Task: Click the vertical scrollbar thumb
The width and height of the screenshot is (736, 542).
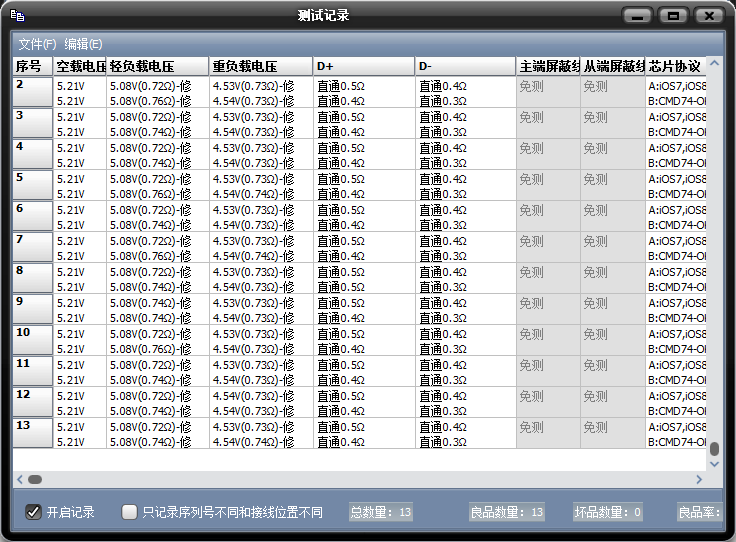Action: [x=714, y=449]
